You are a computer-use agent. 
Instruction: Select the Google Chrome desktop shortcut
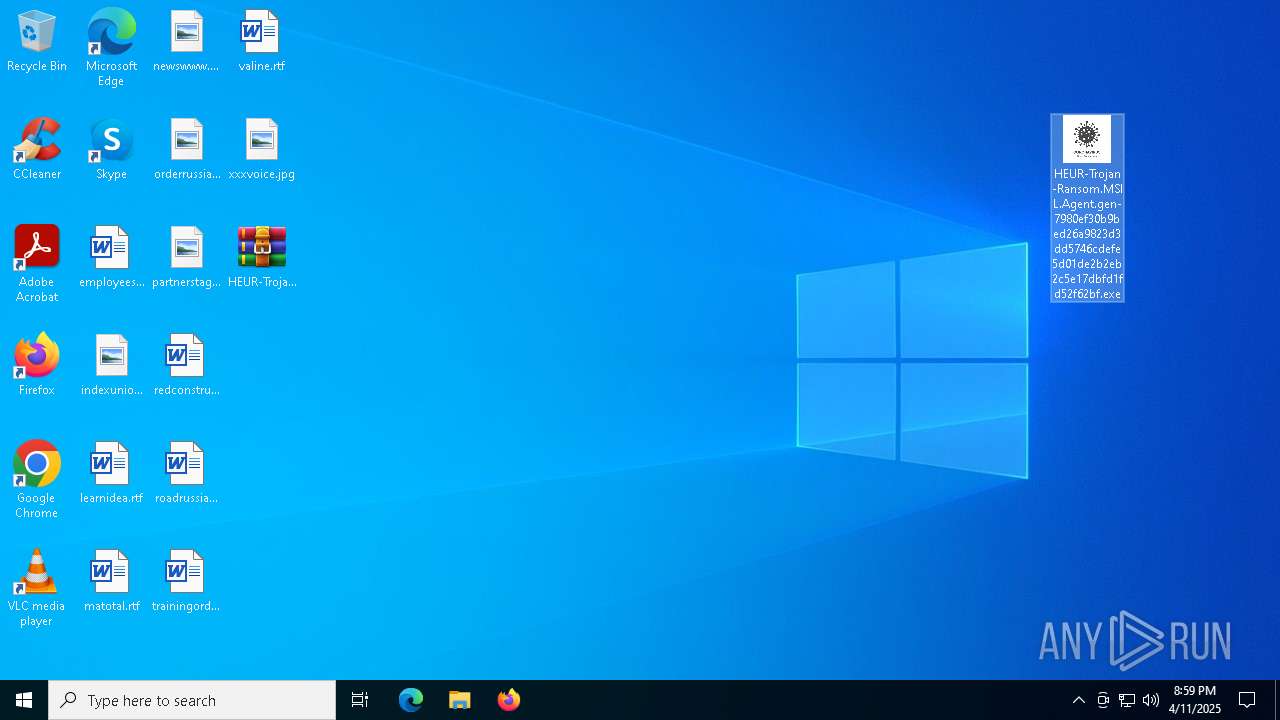click(x=37, y=480)
